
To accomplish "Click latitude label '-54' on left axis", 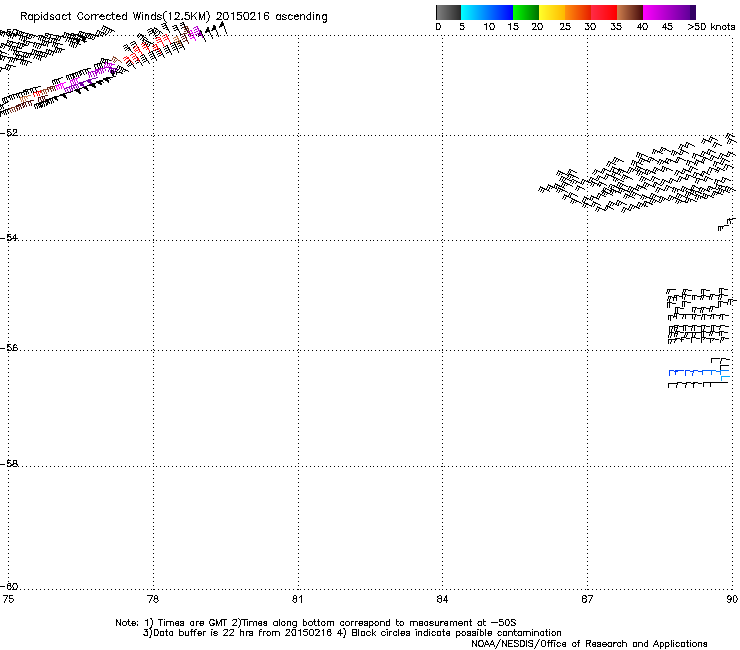I will click(x=9, y=237).
